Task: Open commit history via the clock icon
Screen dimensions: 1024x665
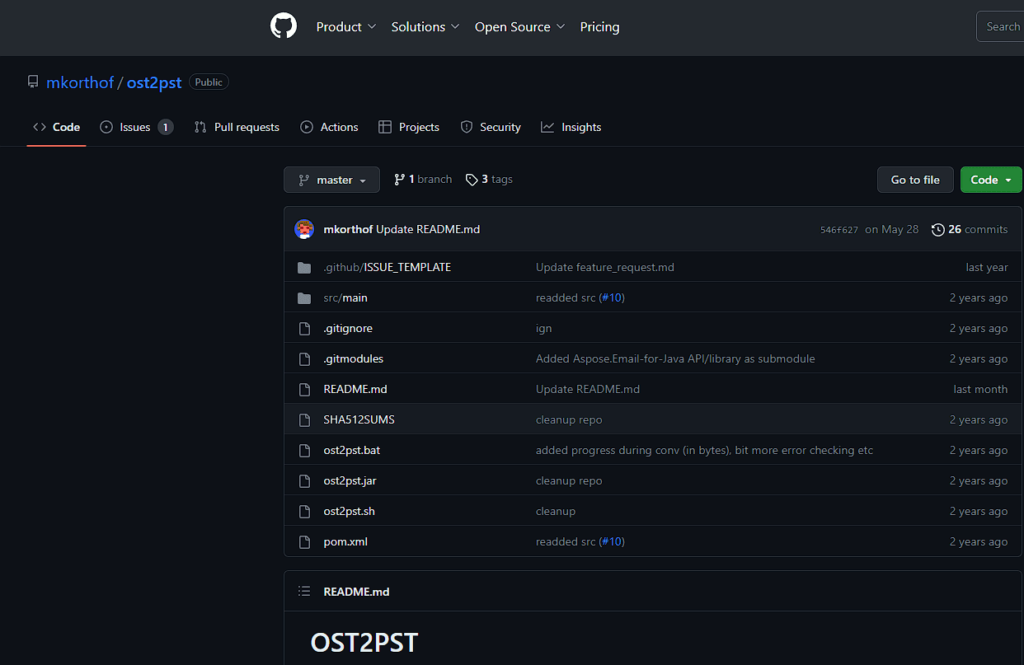Action: pos(937,229)
